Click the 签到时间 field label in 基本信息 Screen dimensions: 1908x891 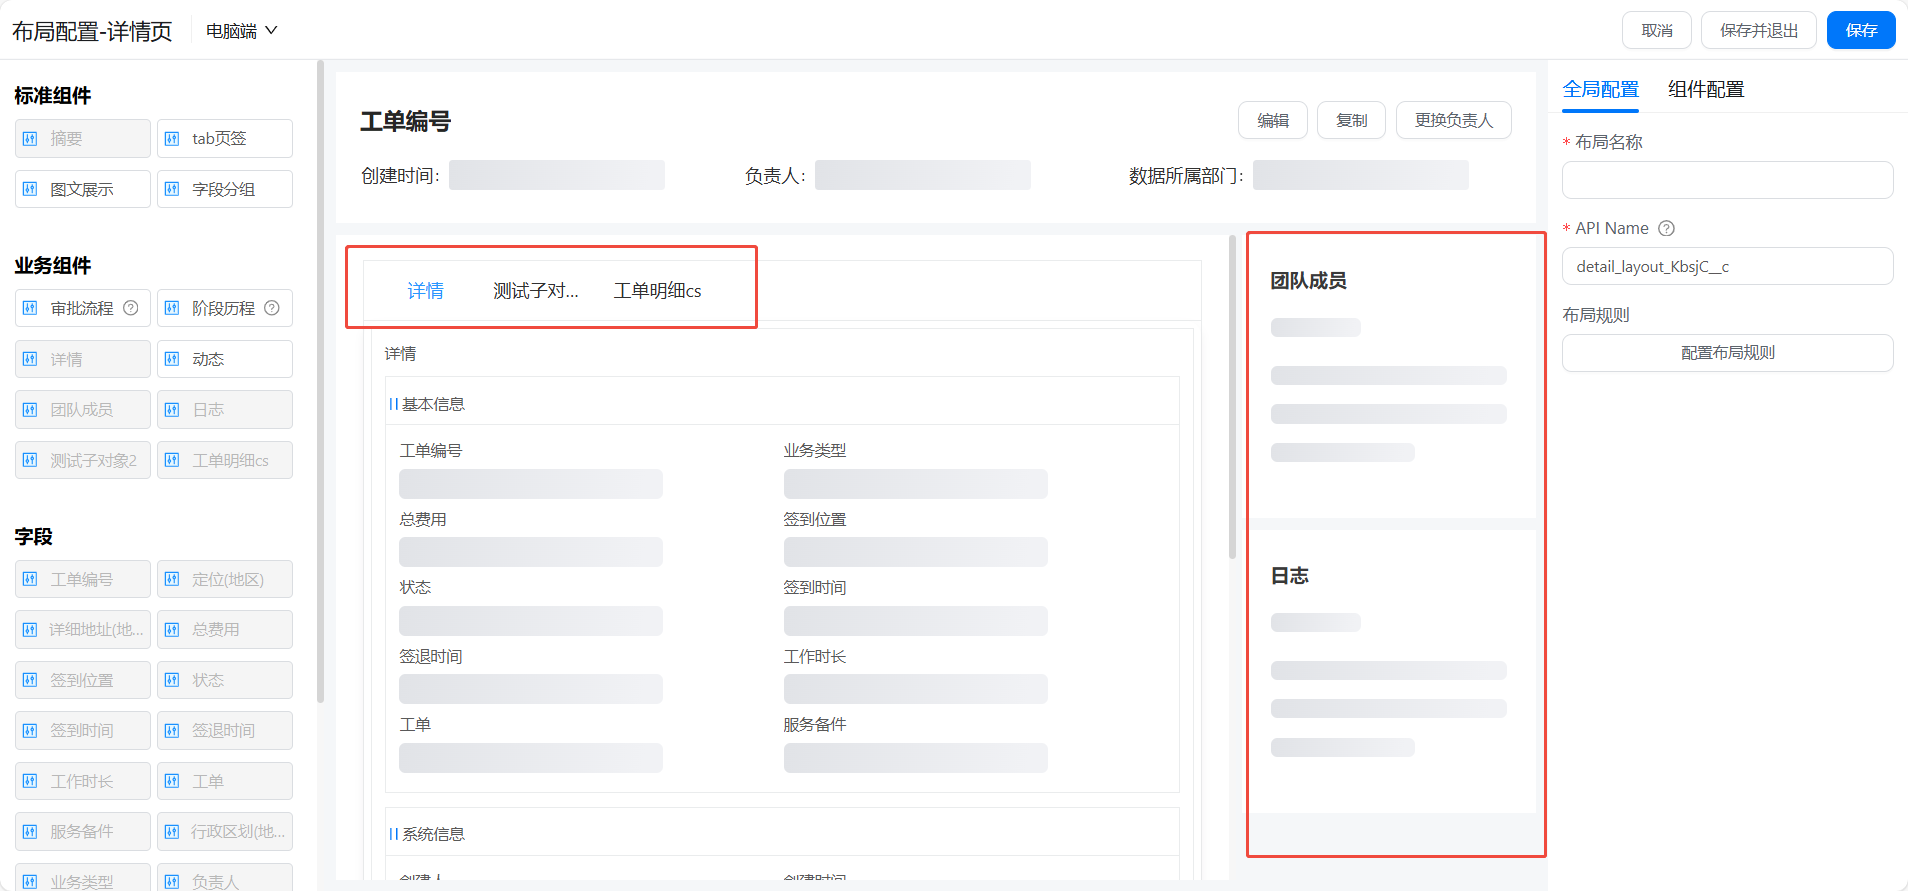tap(815, 587)
